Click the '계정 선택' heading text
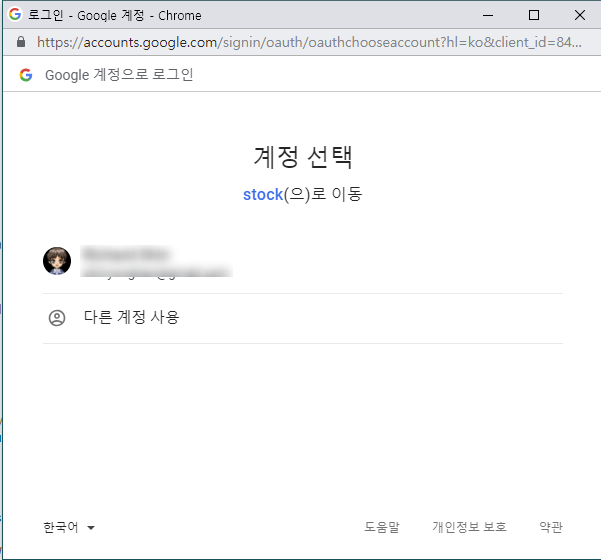 pyautogui.click(x=303, y=157)
